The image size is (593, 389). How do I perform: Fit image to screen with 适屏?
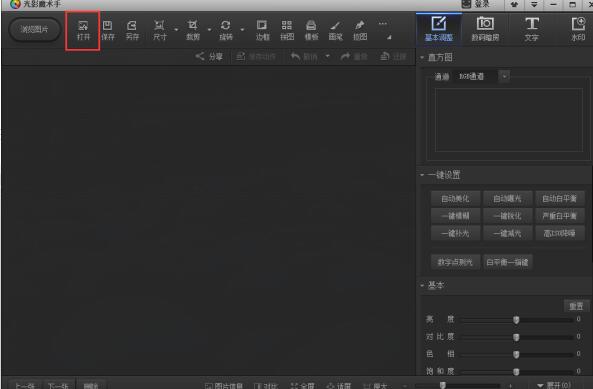[339, 386]
